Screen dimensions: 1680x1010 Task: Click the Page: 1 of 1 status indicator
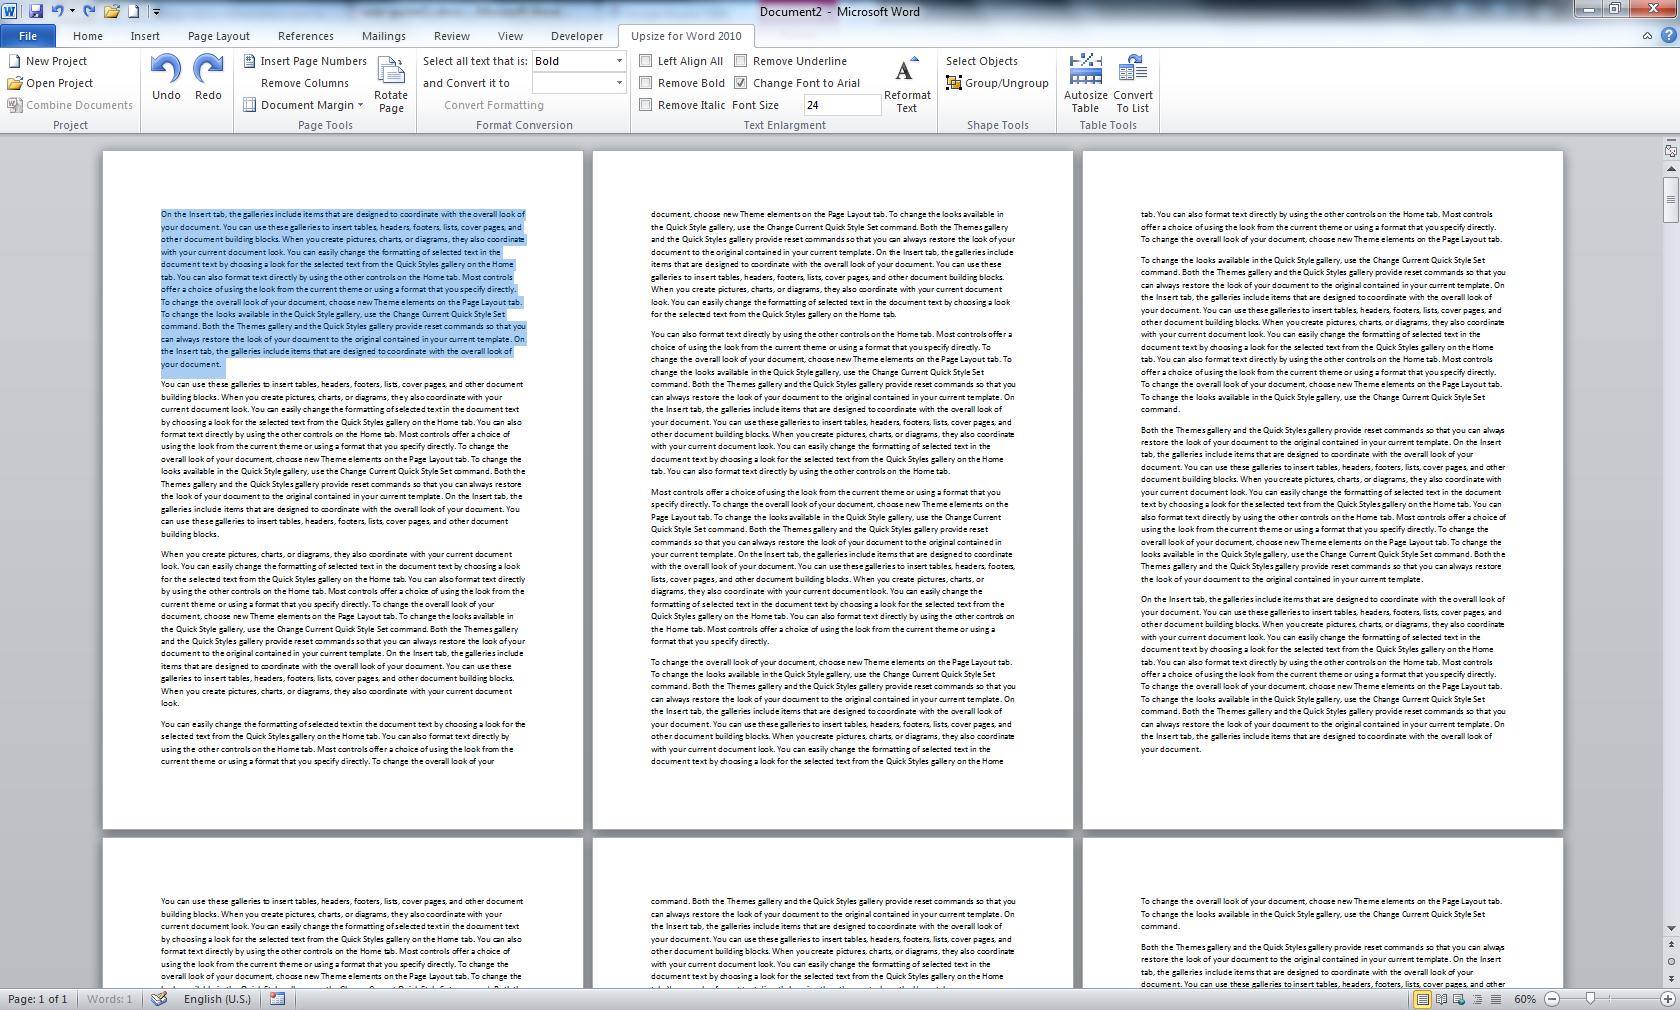point(37,999)
